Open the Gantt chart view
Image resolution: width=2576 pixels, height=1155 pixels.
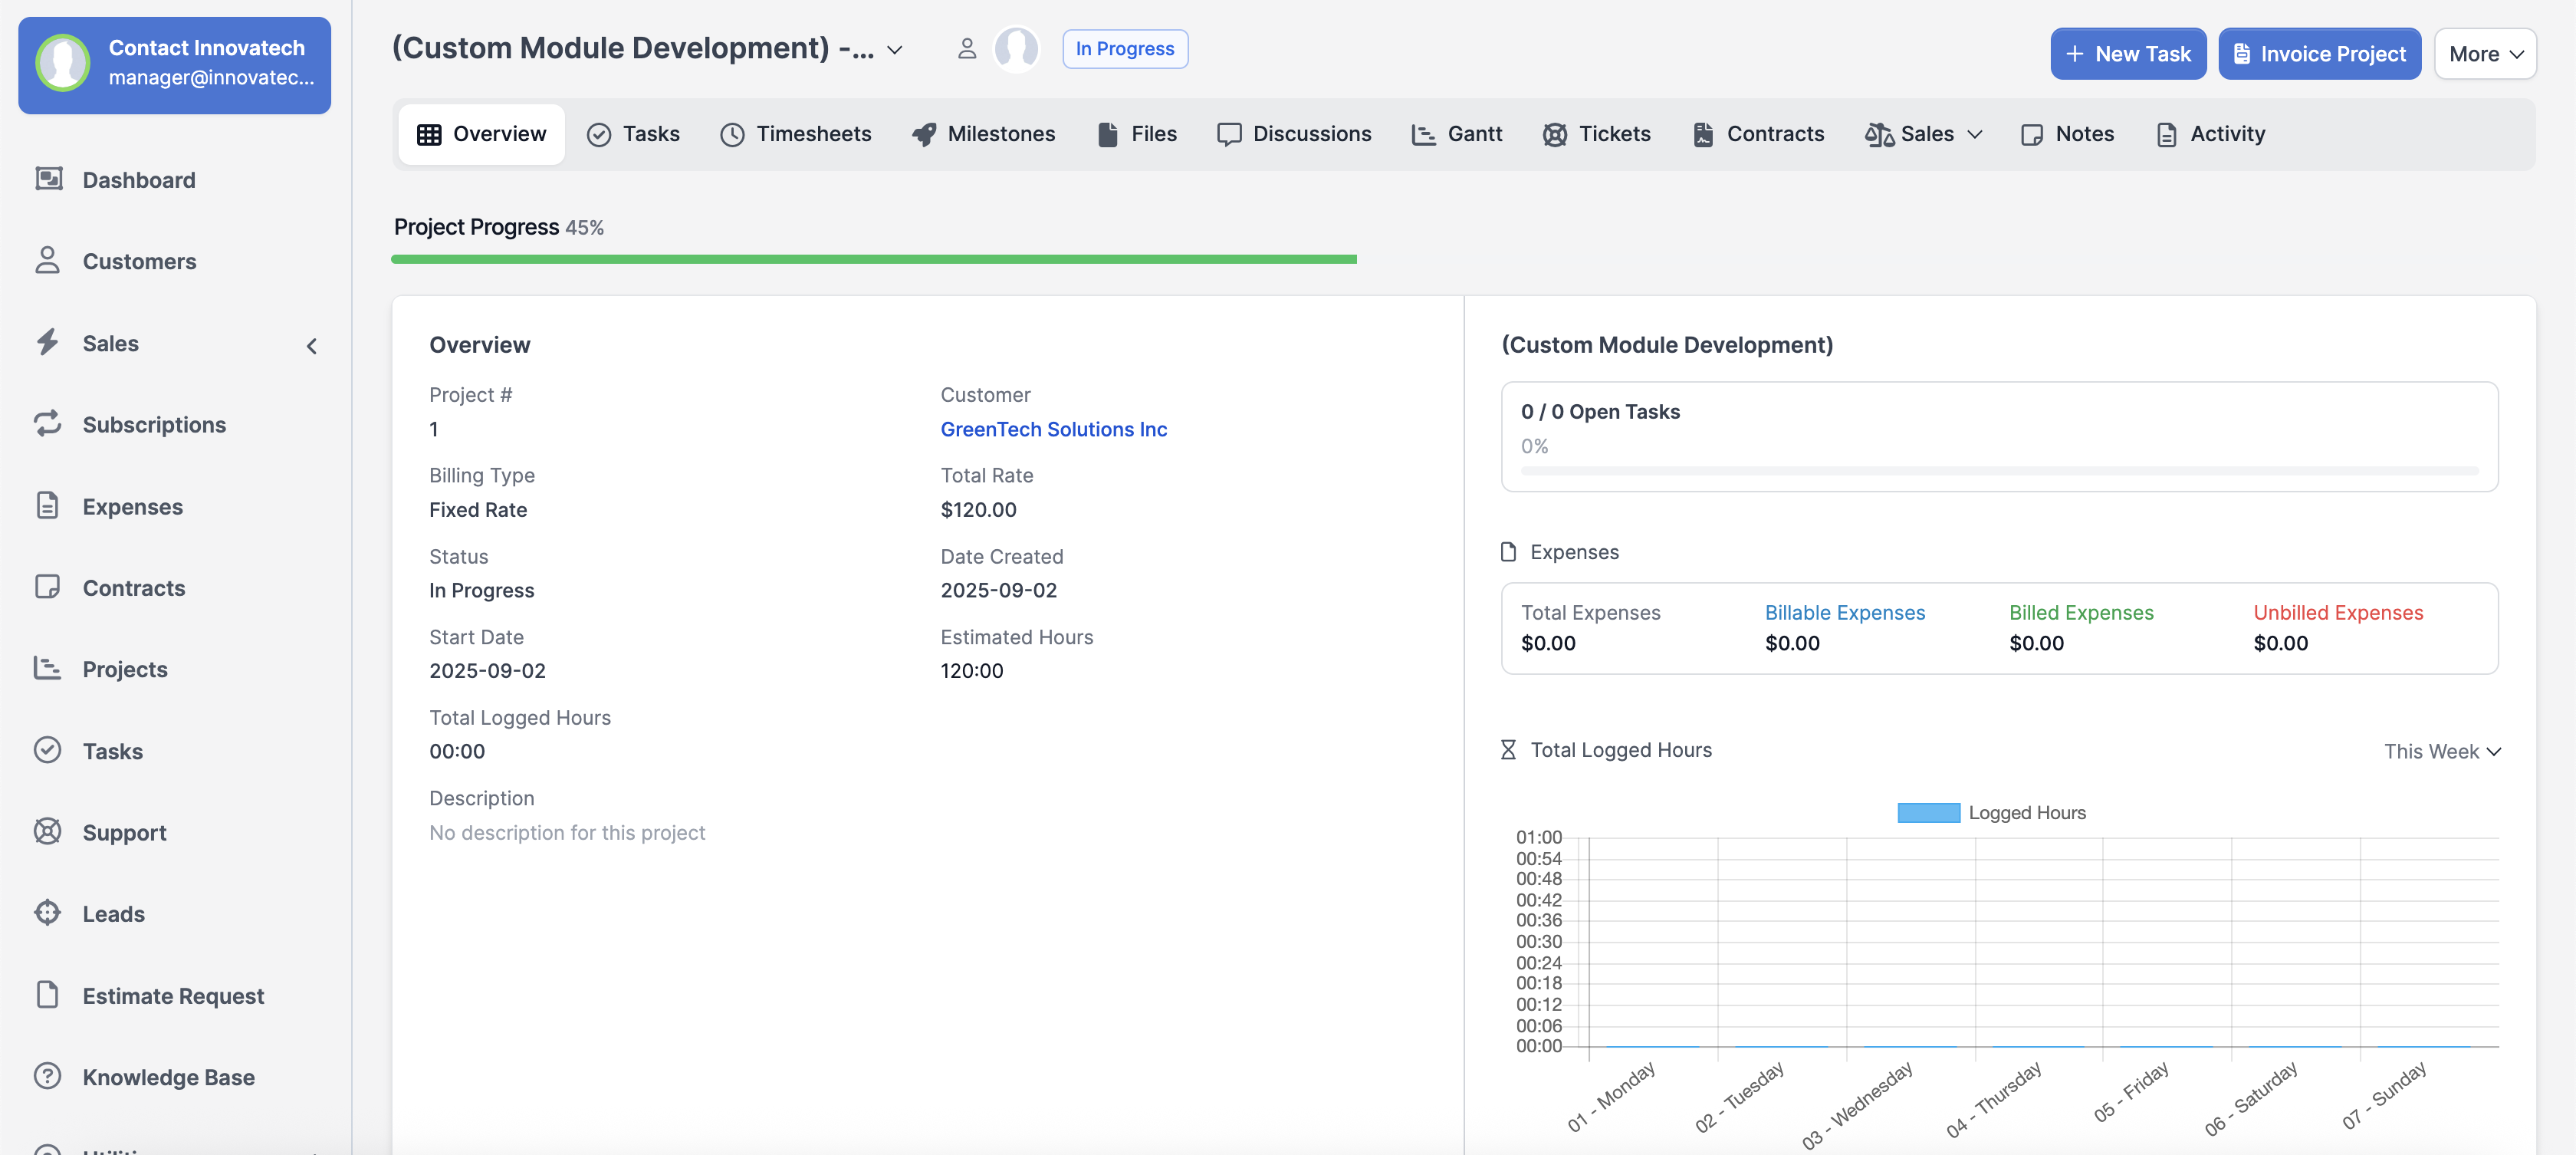[x=1458, y=133]
